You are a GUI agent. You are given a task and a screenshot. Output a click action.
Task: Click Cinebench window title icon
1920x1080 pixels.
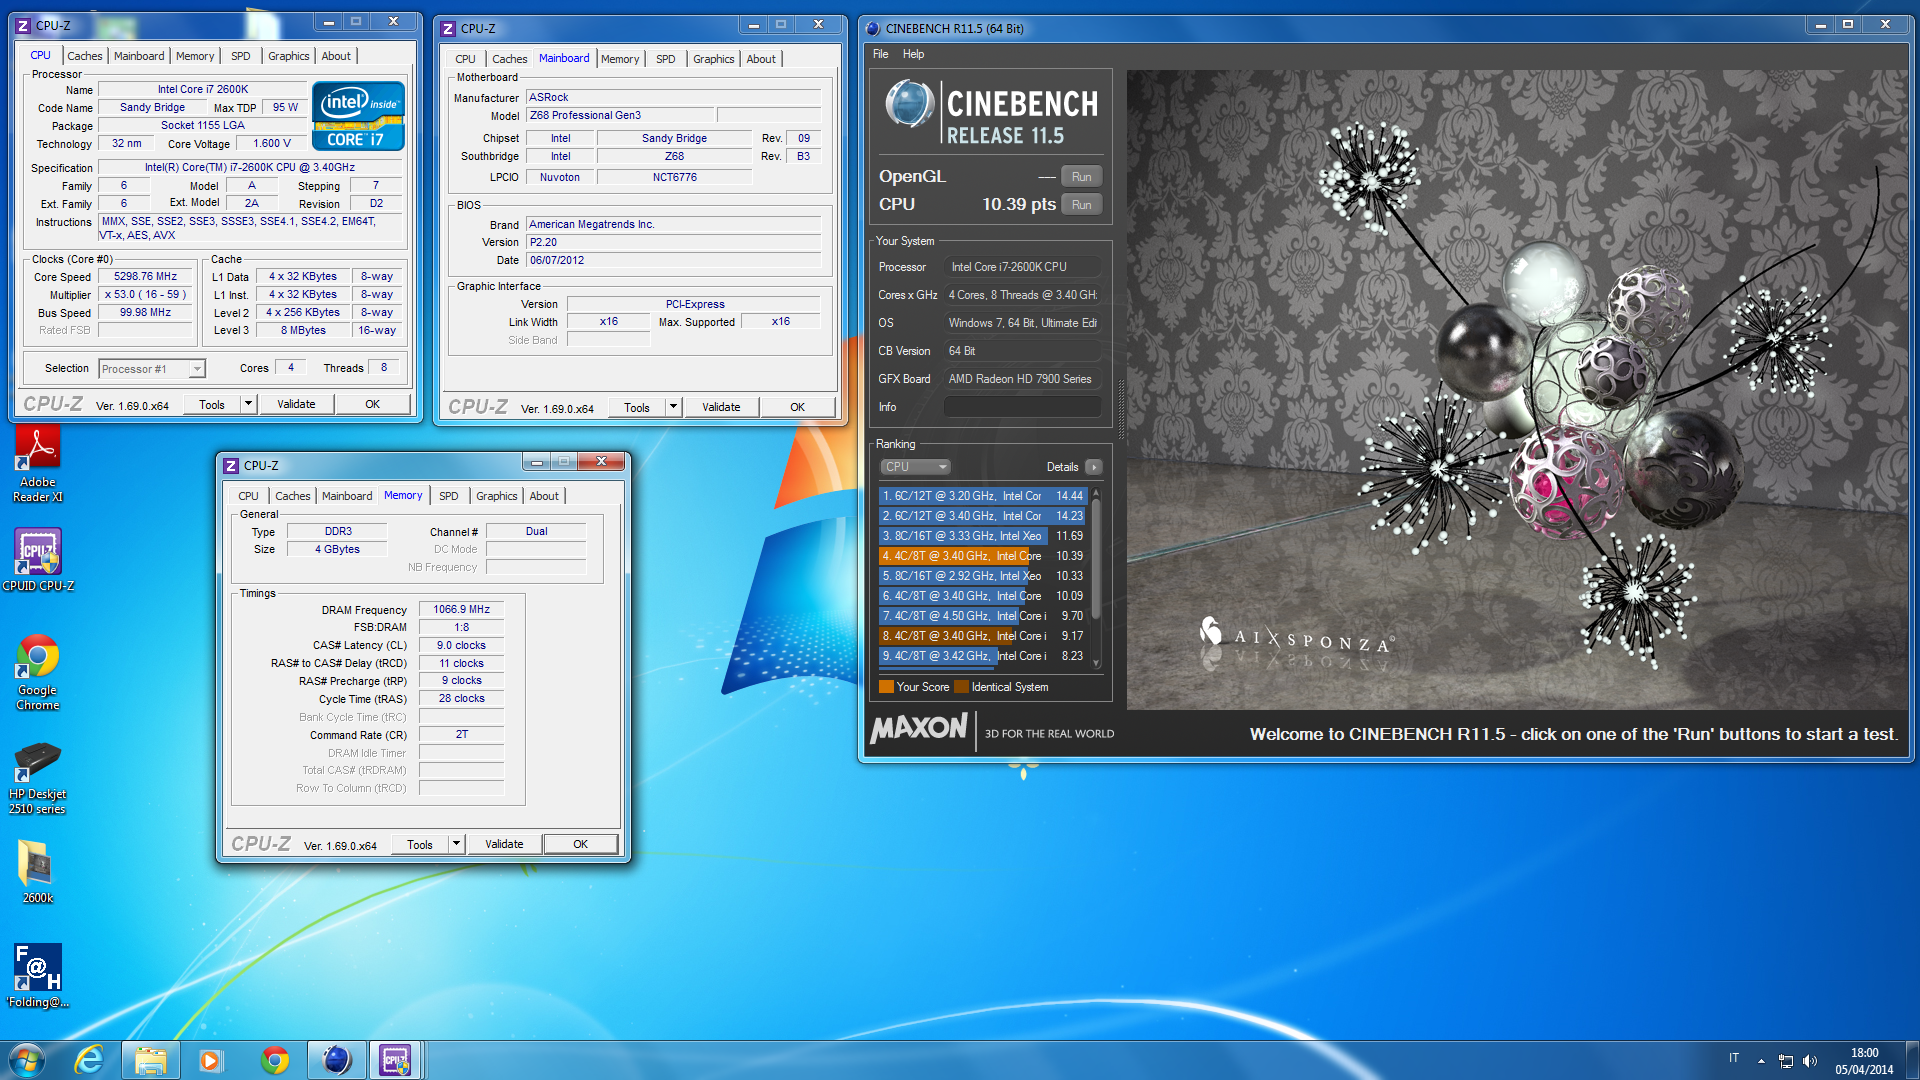pyautogui.click(x=873, y=28)
